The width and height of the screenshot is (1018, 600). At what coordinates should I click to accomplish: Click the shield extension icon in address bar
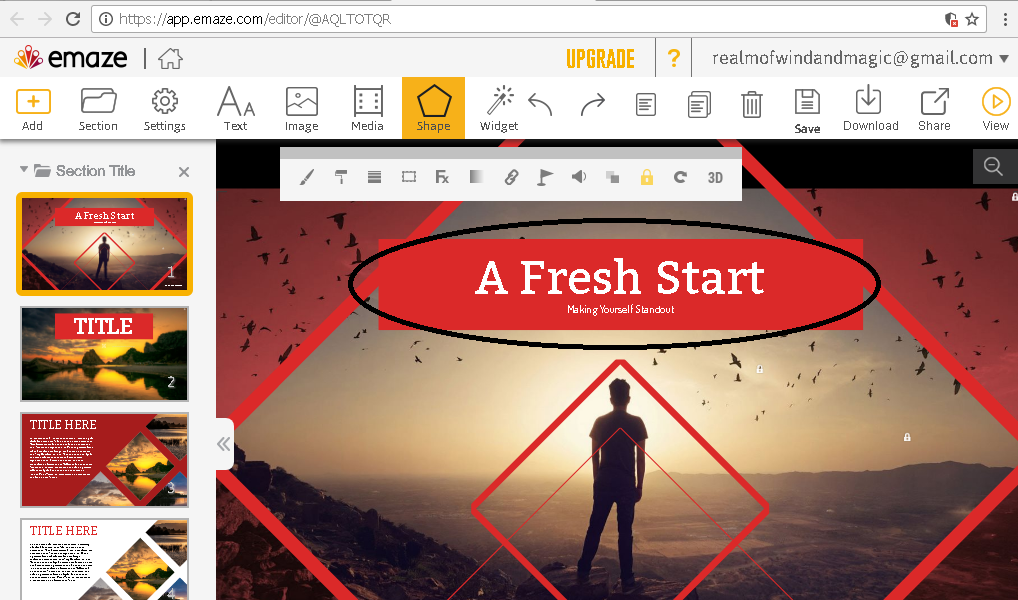click(951, 19)
